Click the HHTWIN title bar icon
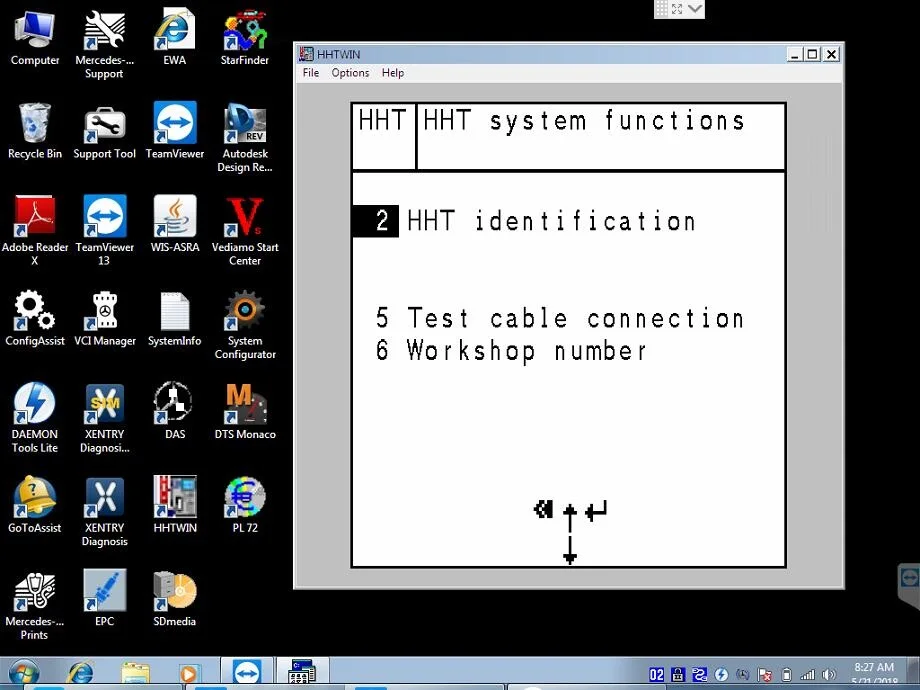The height and width of the screenshot is (690, 920). (x=306, y=54)
